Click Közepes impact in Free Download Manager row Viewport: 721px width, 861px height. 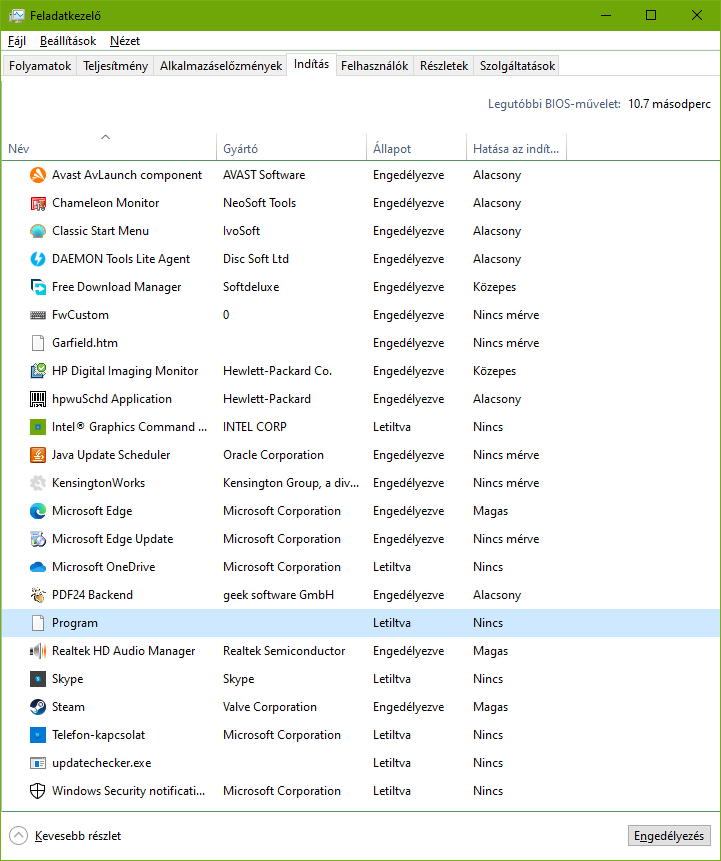pyautogui.click(x=494, y=287)
